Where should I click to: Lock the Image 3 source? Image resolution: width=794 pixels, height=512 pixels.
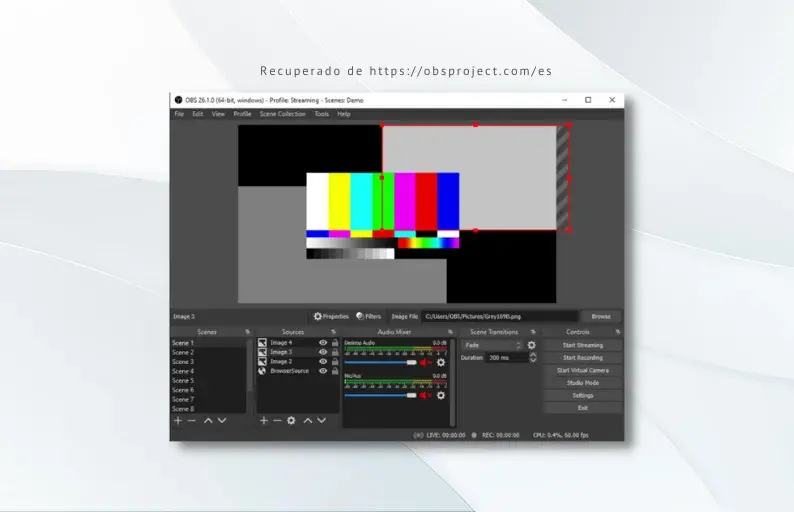pos(335,352)
